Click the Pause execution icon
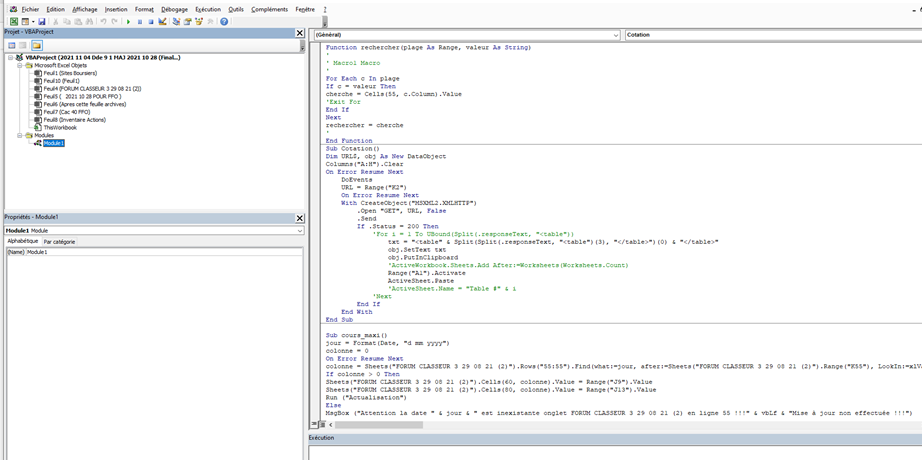The width and height of the screenshot is (922, 460). (140, 21)
